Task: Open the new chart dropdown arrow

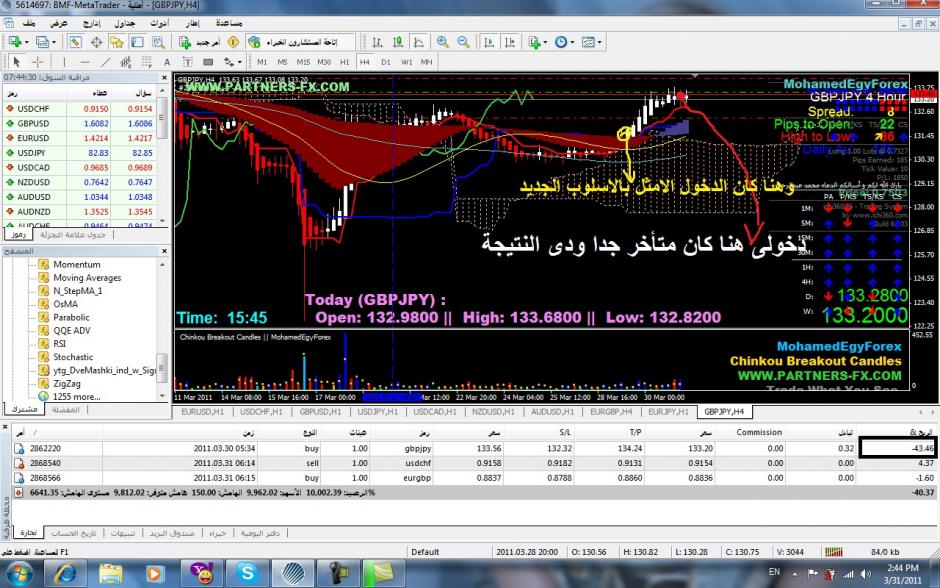Action: click(x=27, y=42)
